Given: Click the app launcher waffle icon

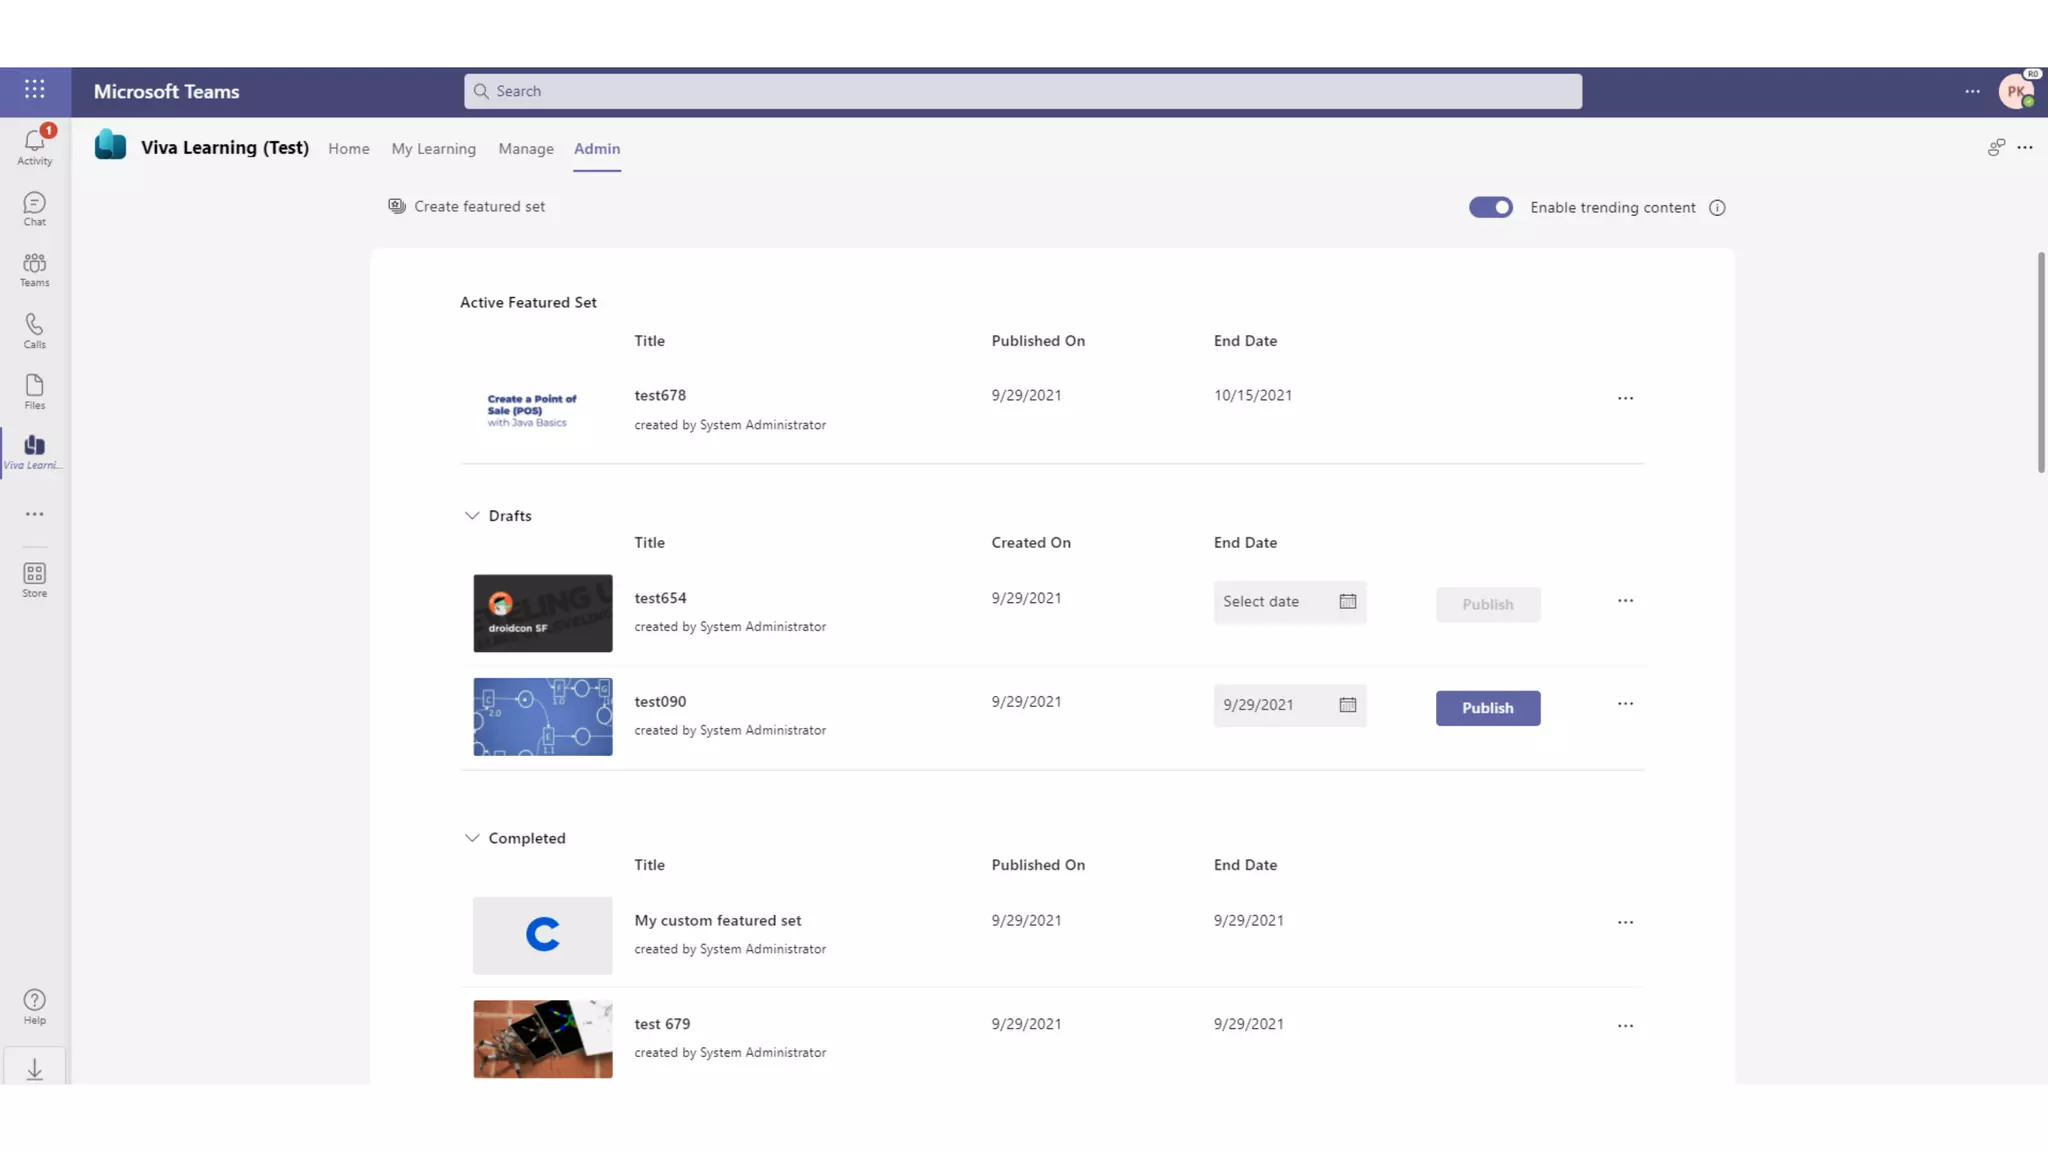Looking at the screenshot, I should (x=35, y=90).
